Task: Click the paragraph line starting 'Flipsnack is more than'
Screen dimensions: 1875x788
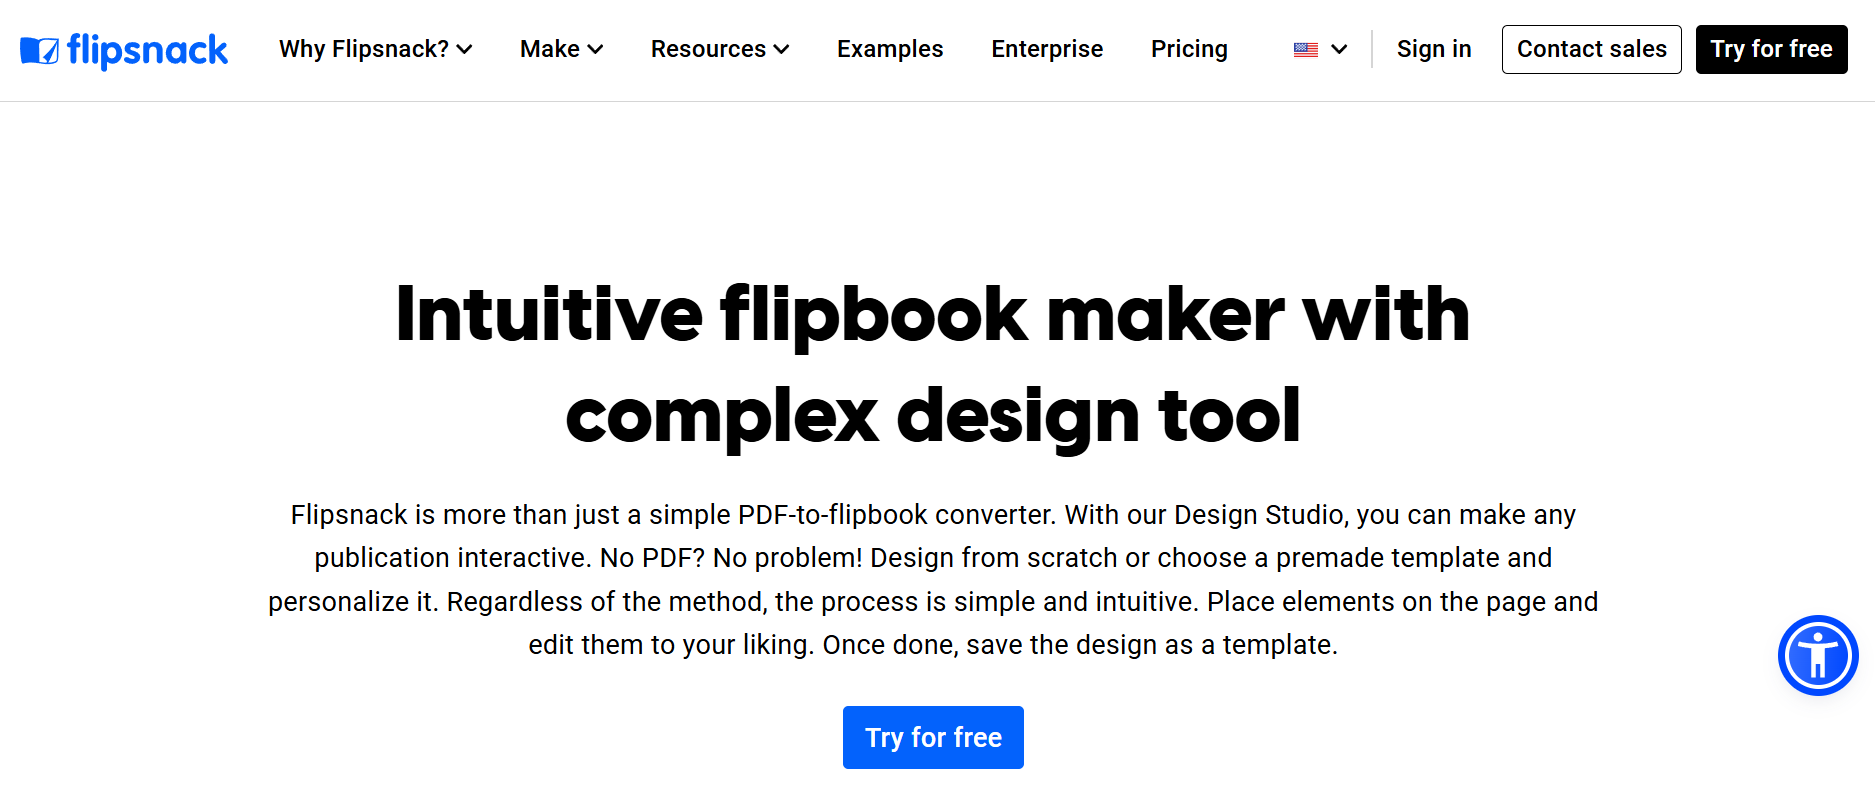Action: [933, 515]
